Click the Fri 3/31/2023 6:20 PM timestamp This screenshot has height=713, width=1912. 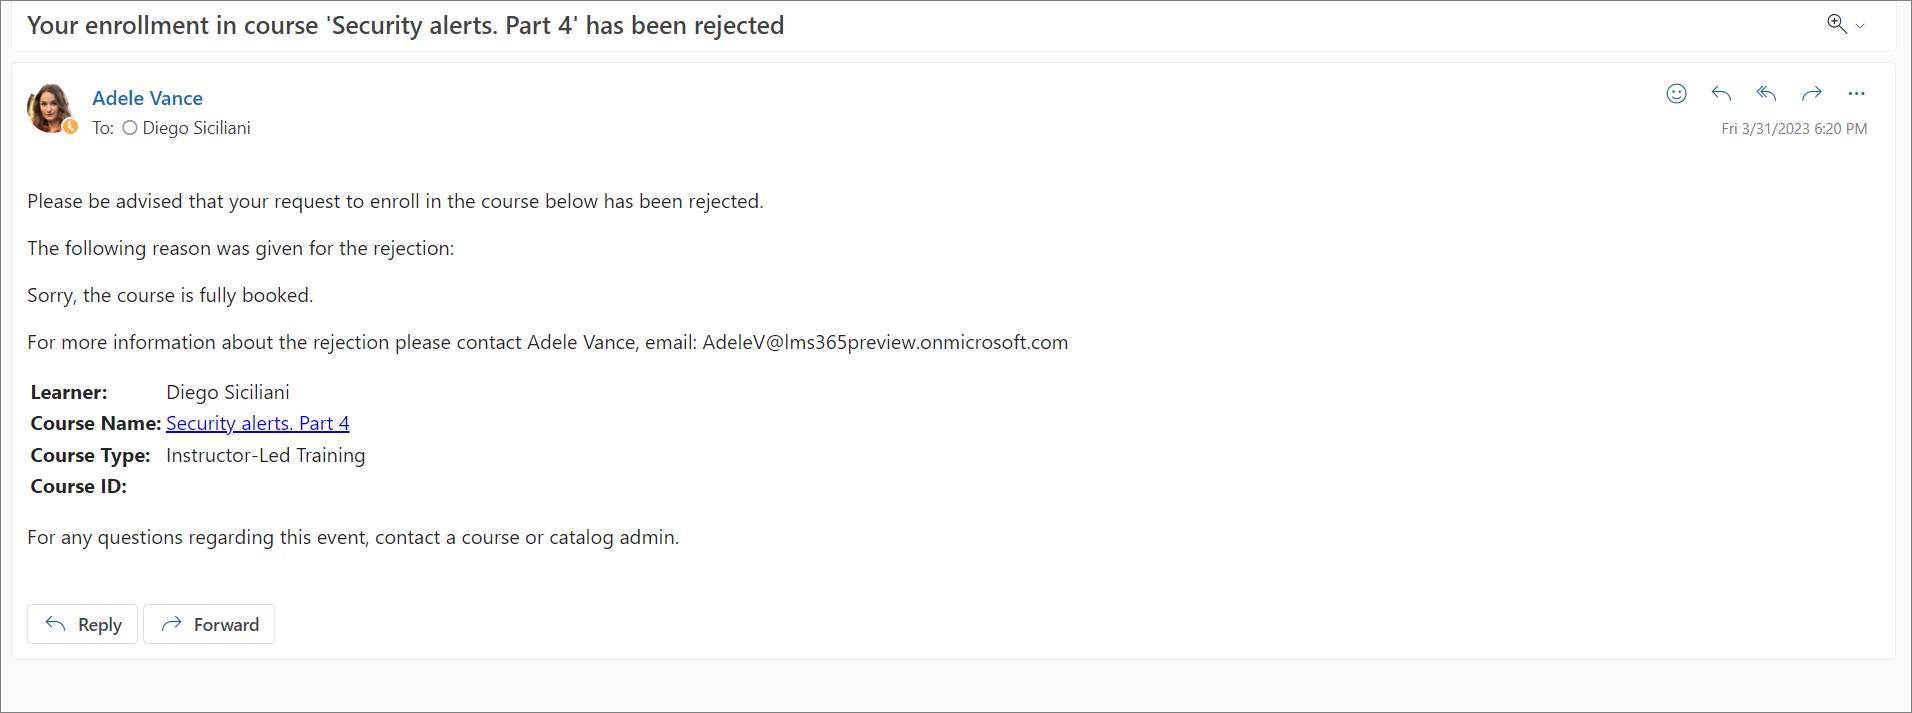1794,129
